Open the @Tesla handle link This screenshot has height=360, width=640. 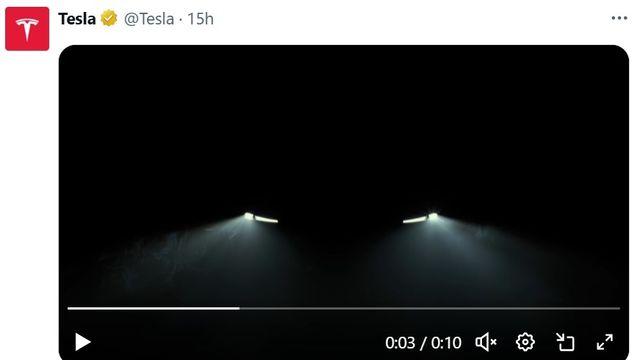(x=149, y=19)
